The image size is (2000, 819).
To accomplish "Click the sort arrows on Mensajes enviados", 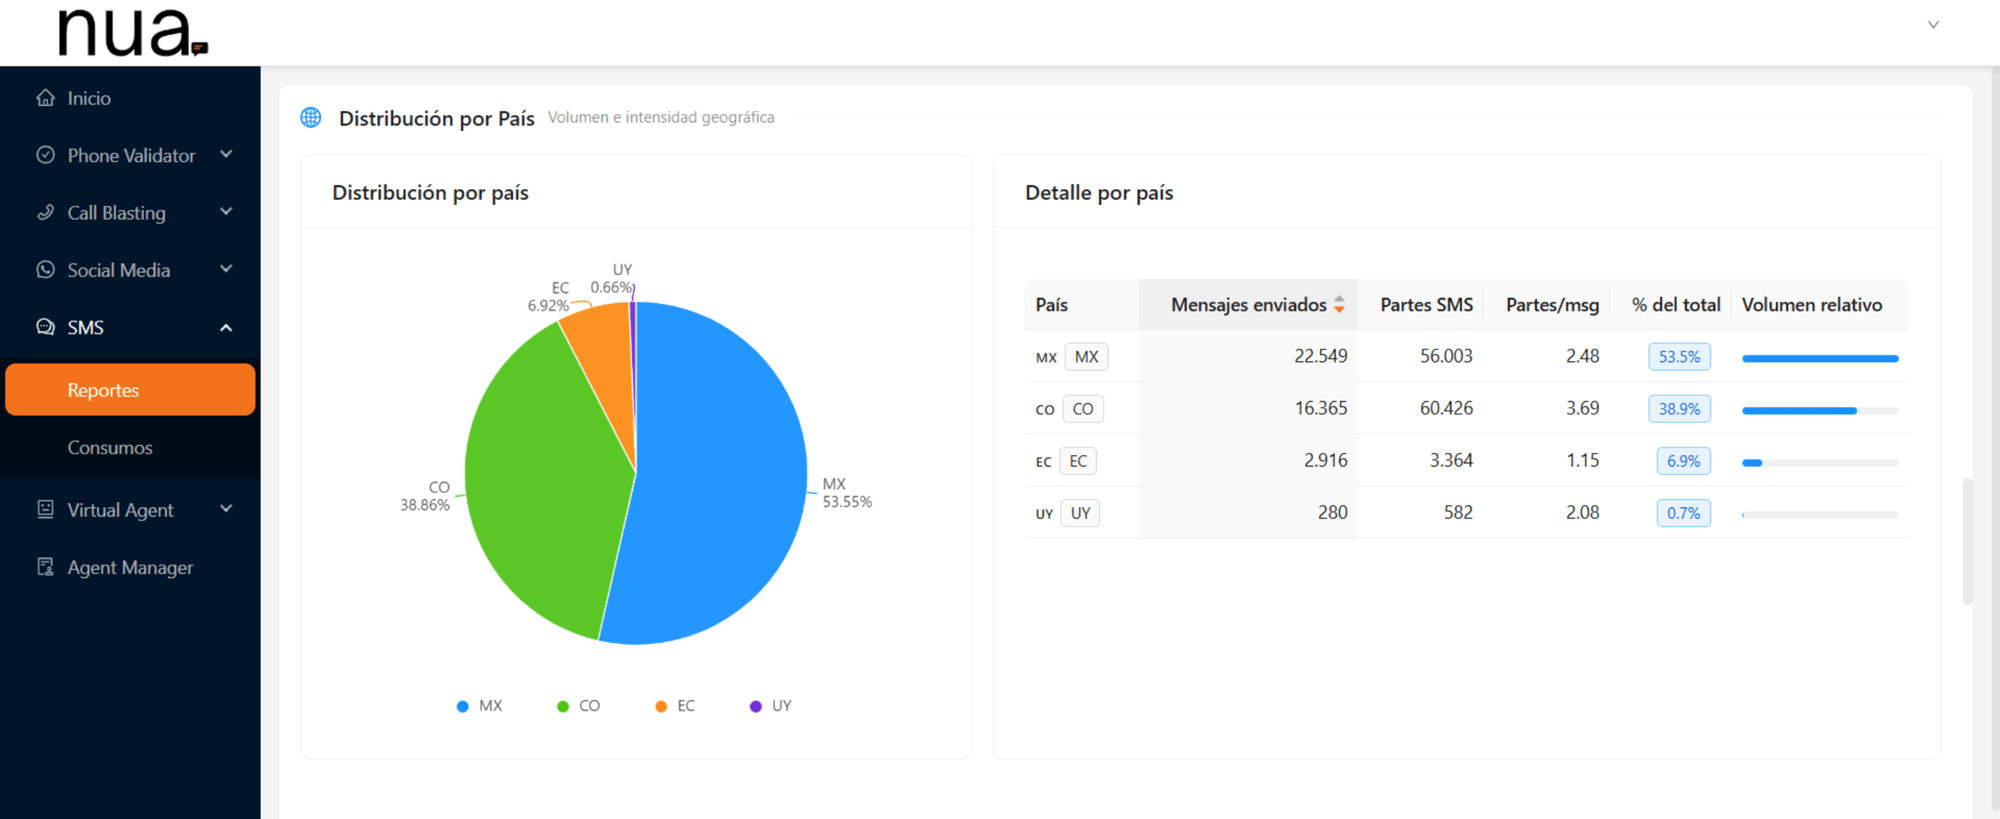I will (1339, 305).
